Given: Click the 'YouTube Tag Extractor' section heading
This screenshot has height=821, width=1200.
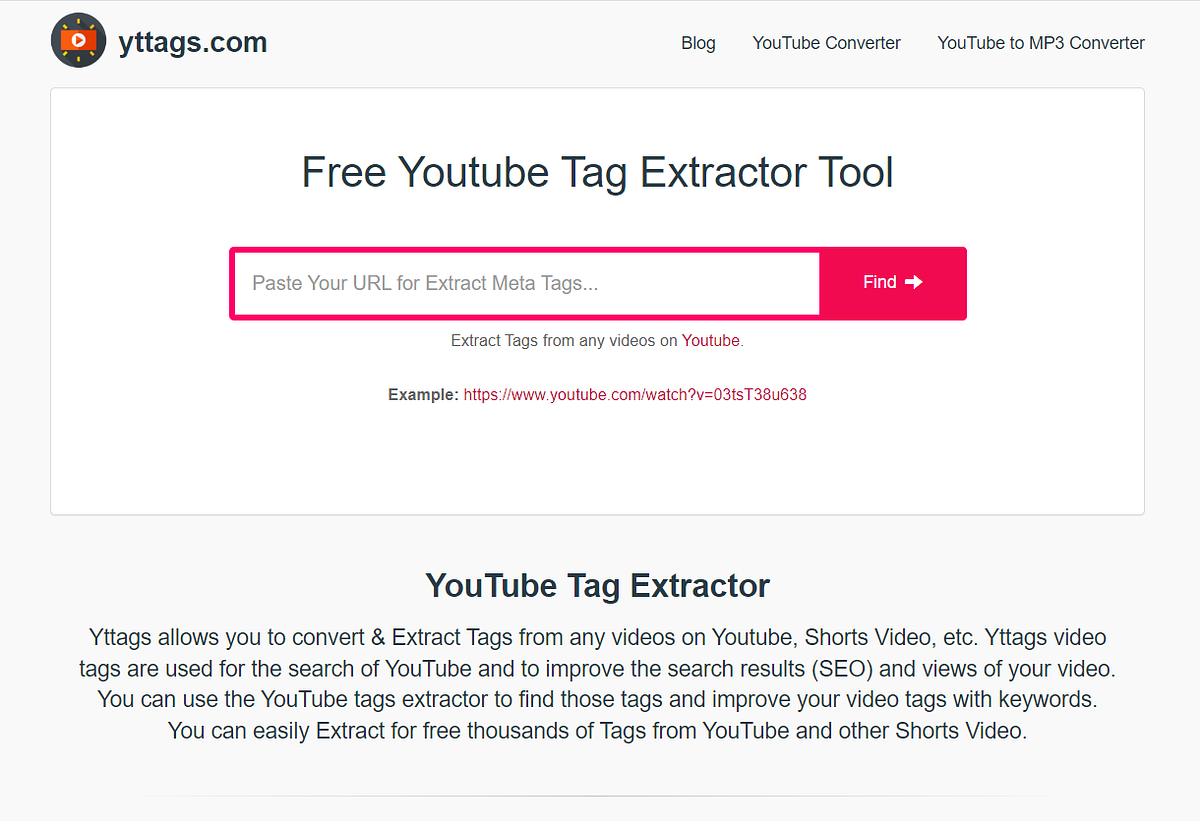Looking at the screenshot, I should tap(597, 586).
